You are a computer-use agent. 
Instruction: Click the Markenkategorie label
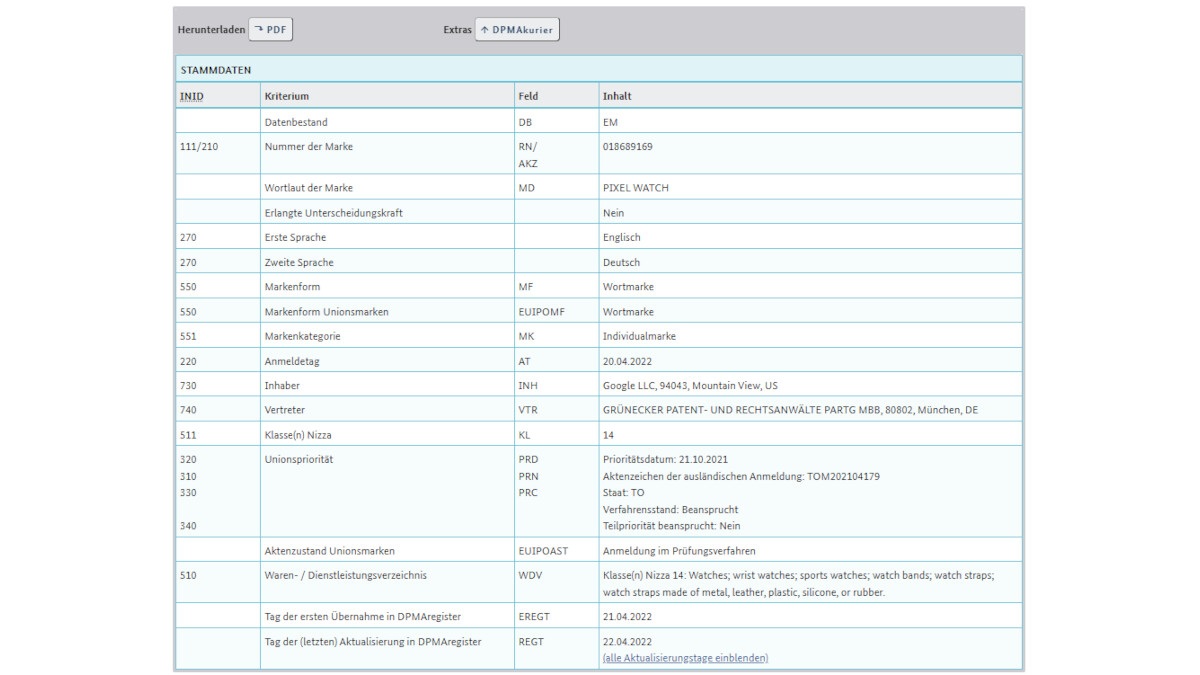[x=303, y=336]
